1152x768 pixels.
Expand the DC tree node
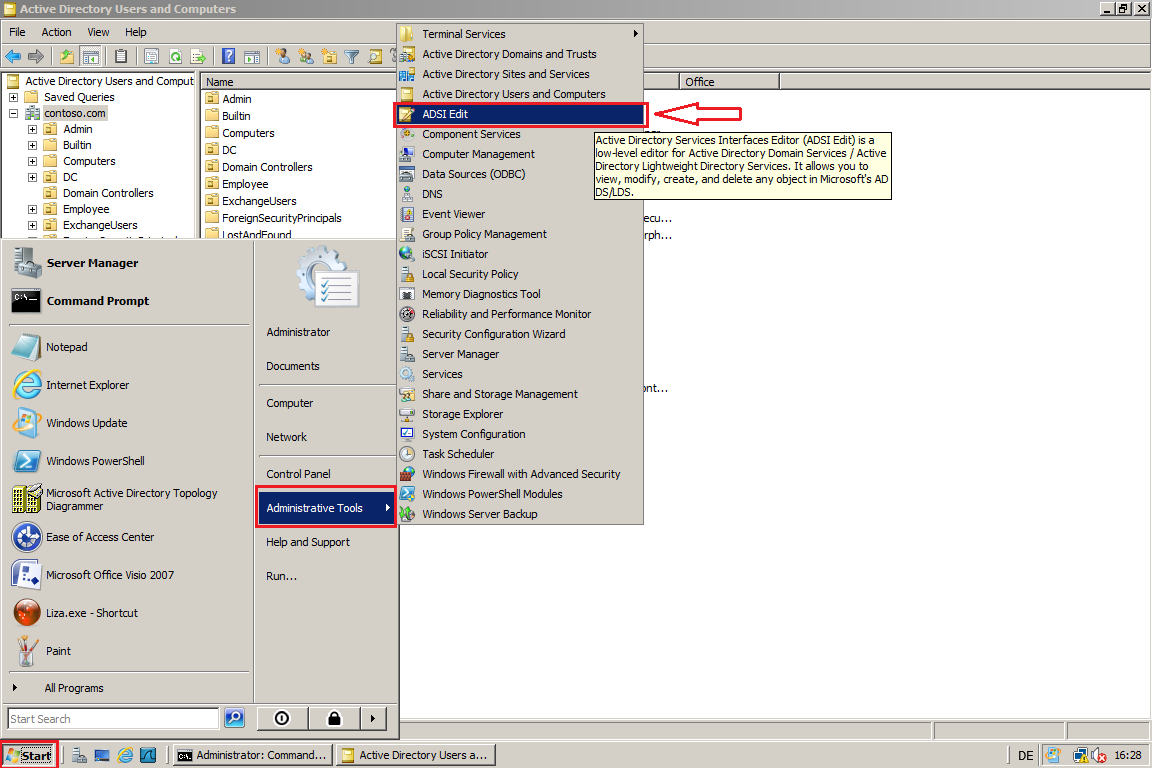[32, 177]
